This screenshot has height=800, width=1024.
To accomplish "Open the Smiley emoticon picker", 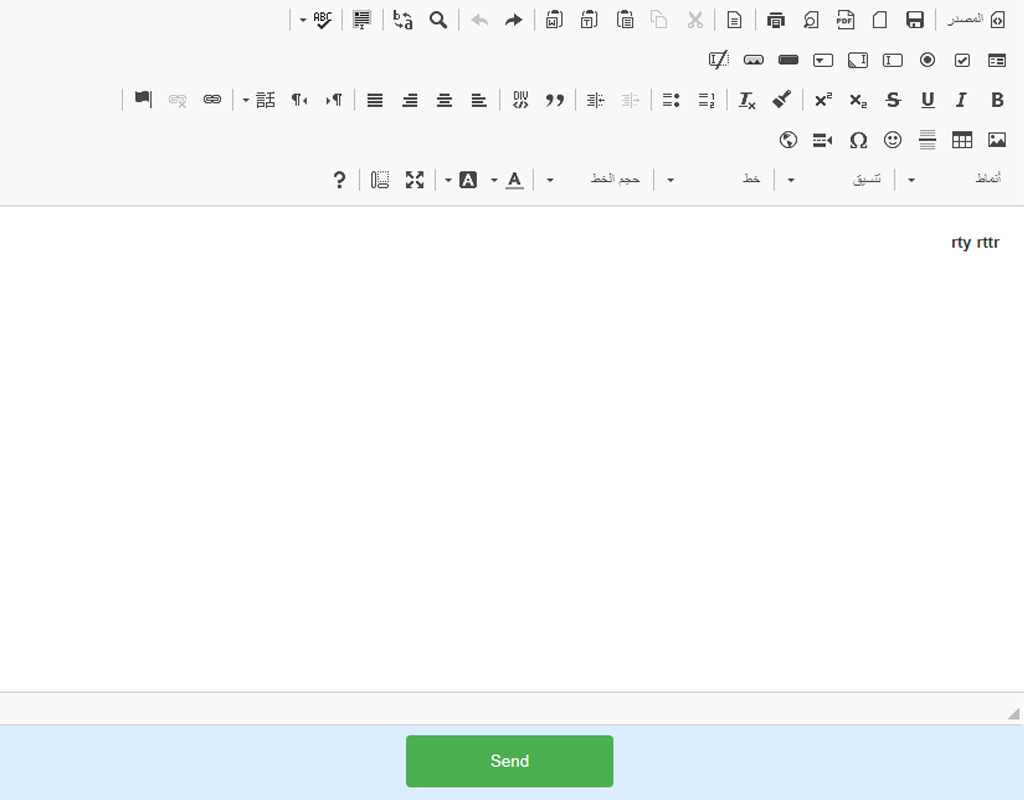I will coord(892,140).
